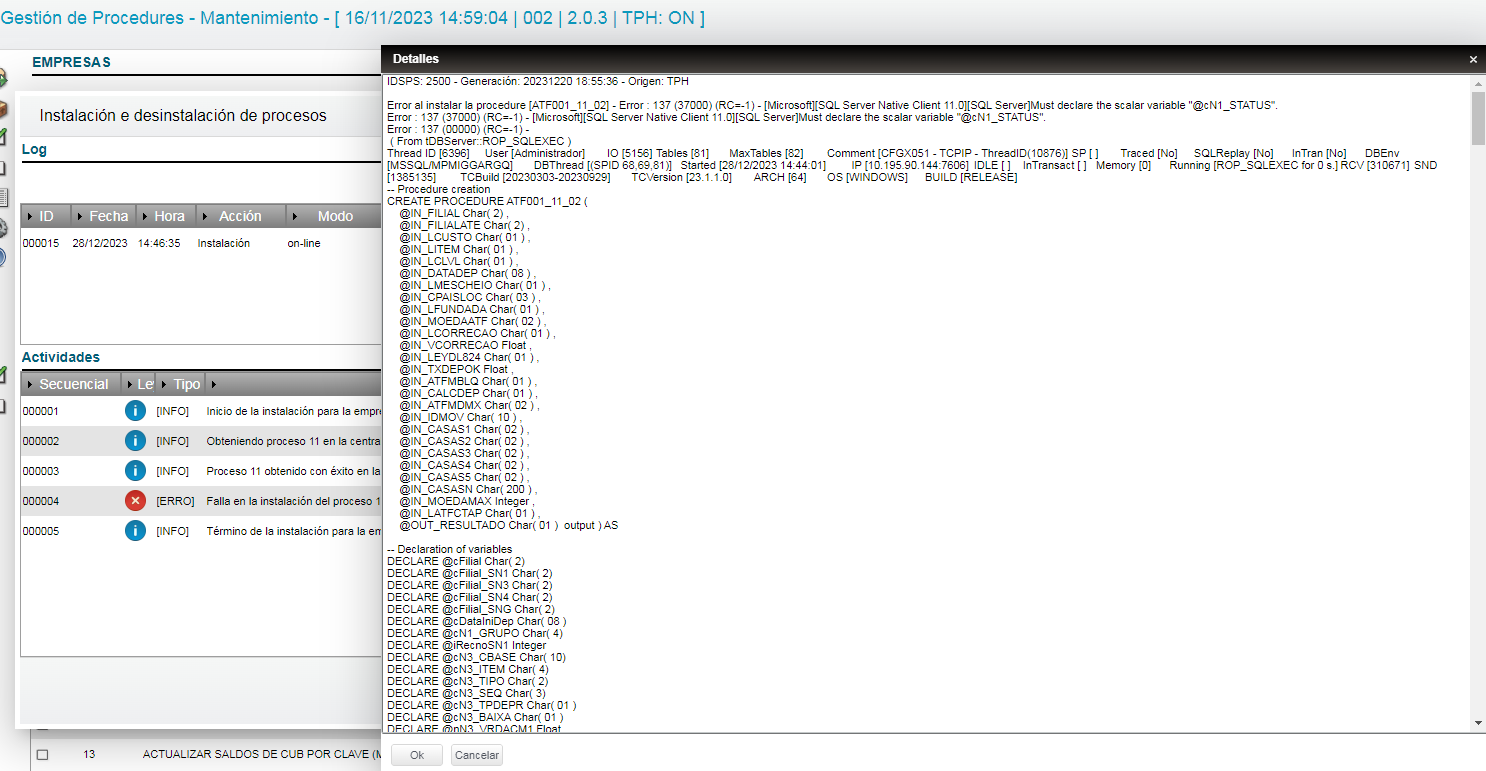The width and height of the screenshot is (1486, 771).
Task: Confirm the Detalles dialog with Ok
Action: 417,755
